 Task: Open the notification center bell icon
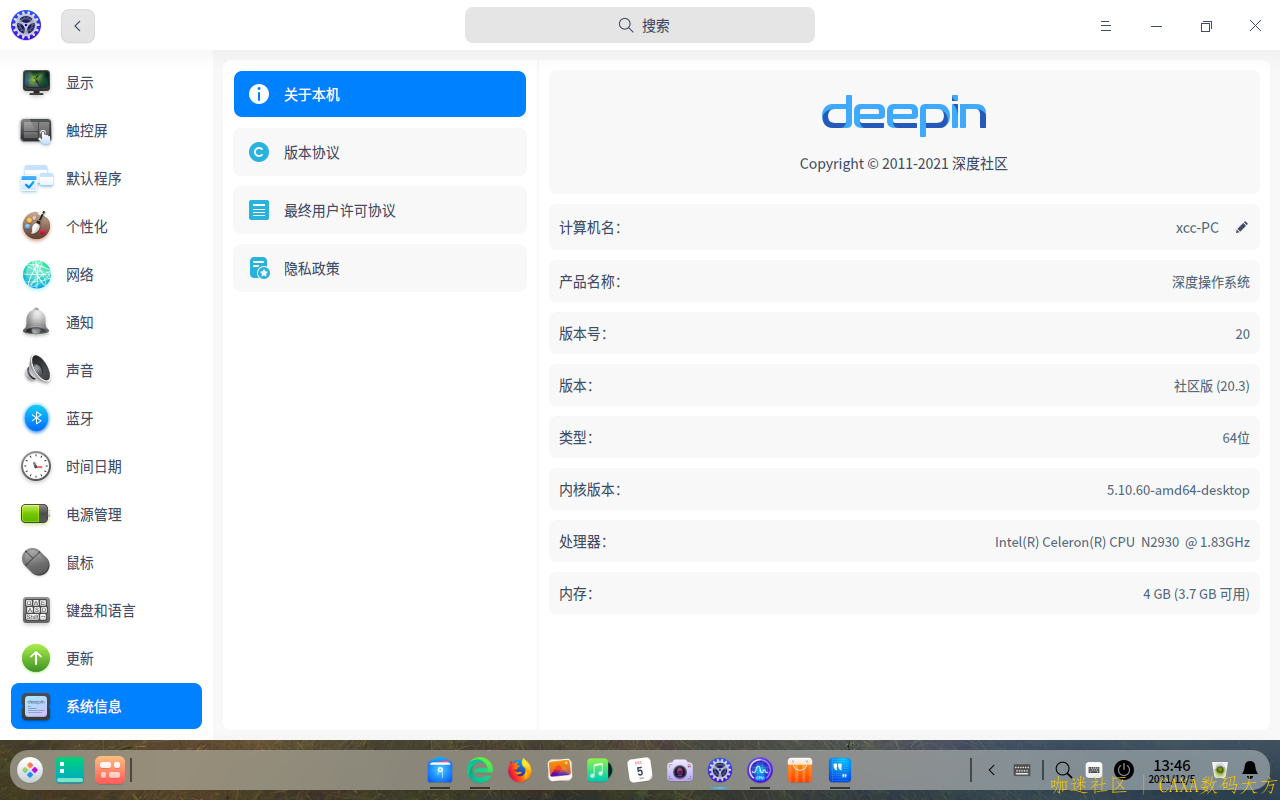coord(1250,770)
